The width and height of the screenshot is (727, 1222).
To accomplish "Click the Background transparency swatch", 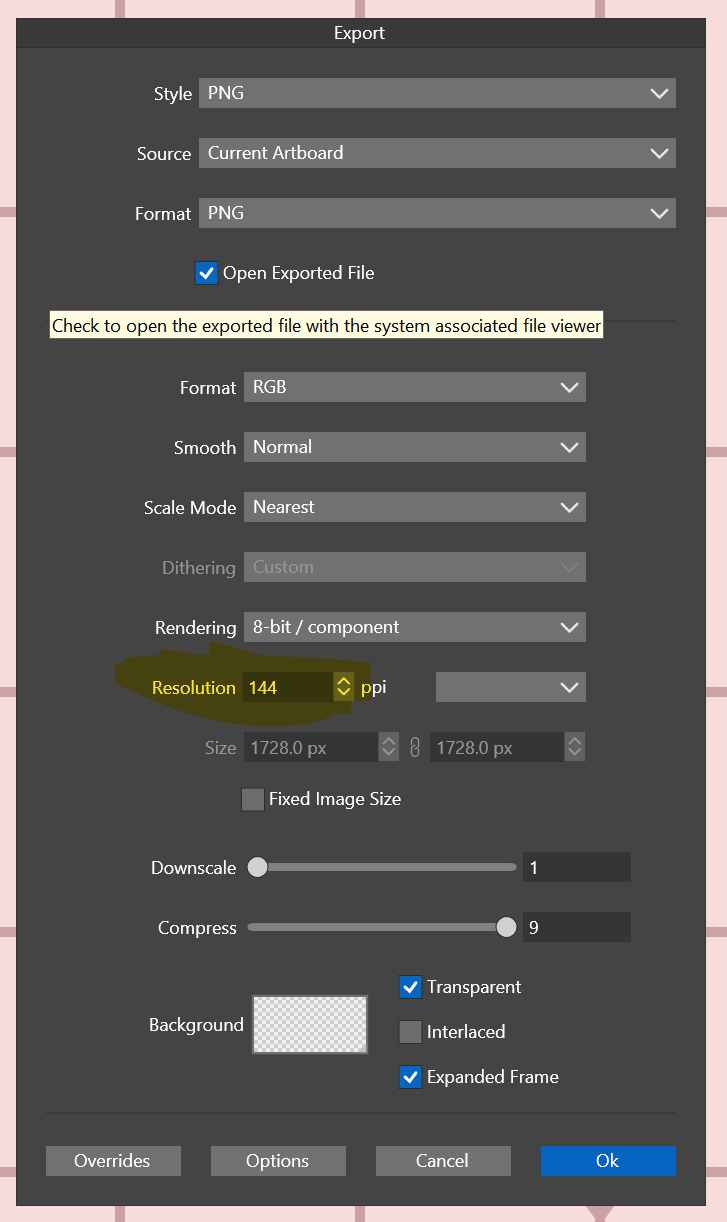I will (x=310, y=1024).
